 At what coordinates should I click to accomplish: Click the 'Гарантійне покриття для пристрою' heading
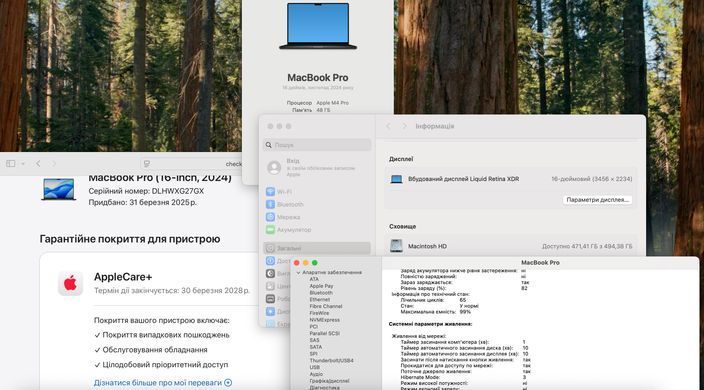[130, 239]
